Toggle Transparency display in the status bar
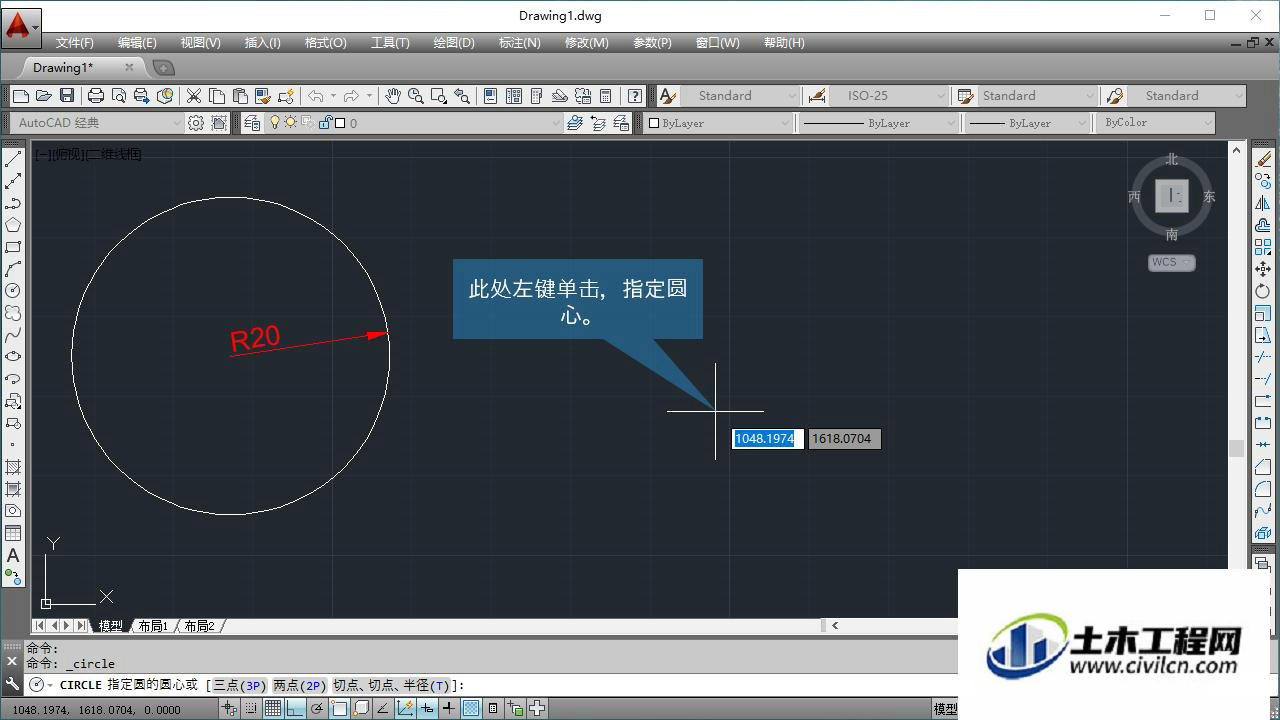Image resolution: width=1280 pixels, height=720 pixels. tap(471, 709)
